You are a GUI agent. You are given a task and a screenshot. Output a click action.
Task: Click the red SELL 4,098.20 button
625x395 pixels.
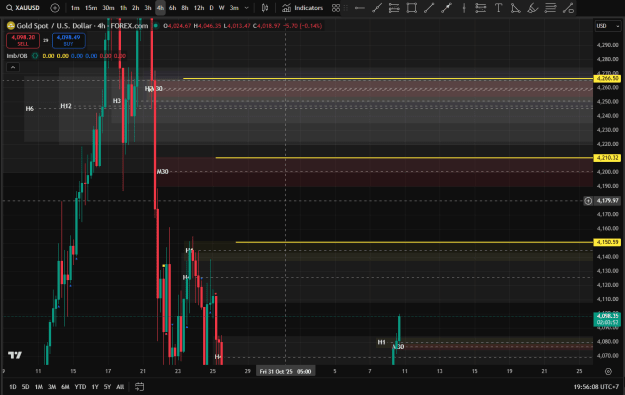coord(23,40)
